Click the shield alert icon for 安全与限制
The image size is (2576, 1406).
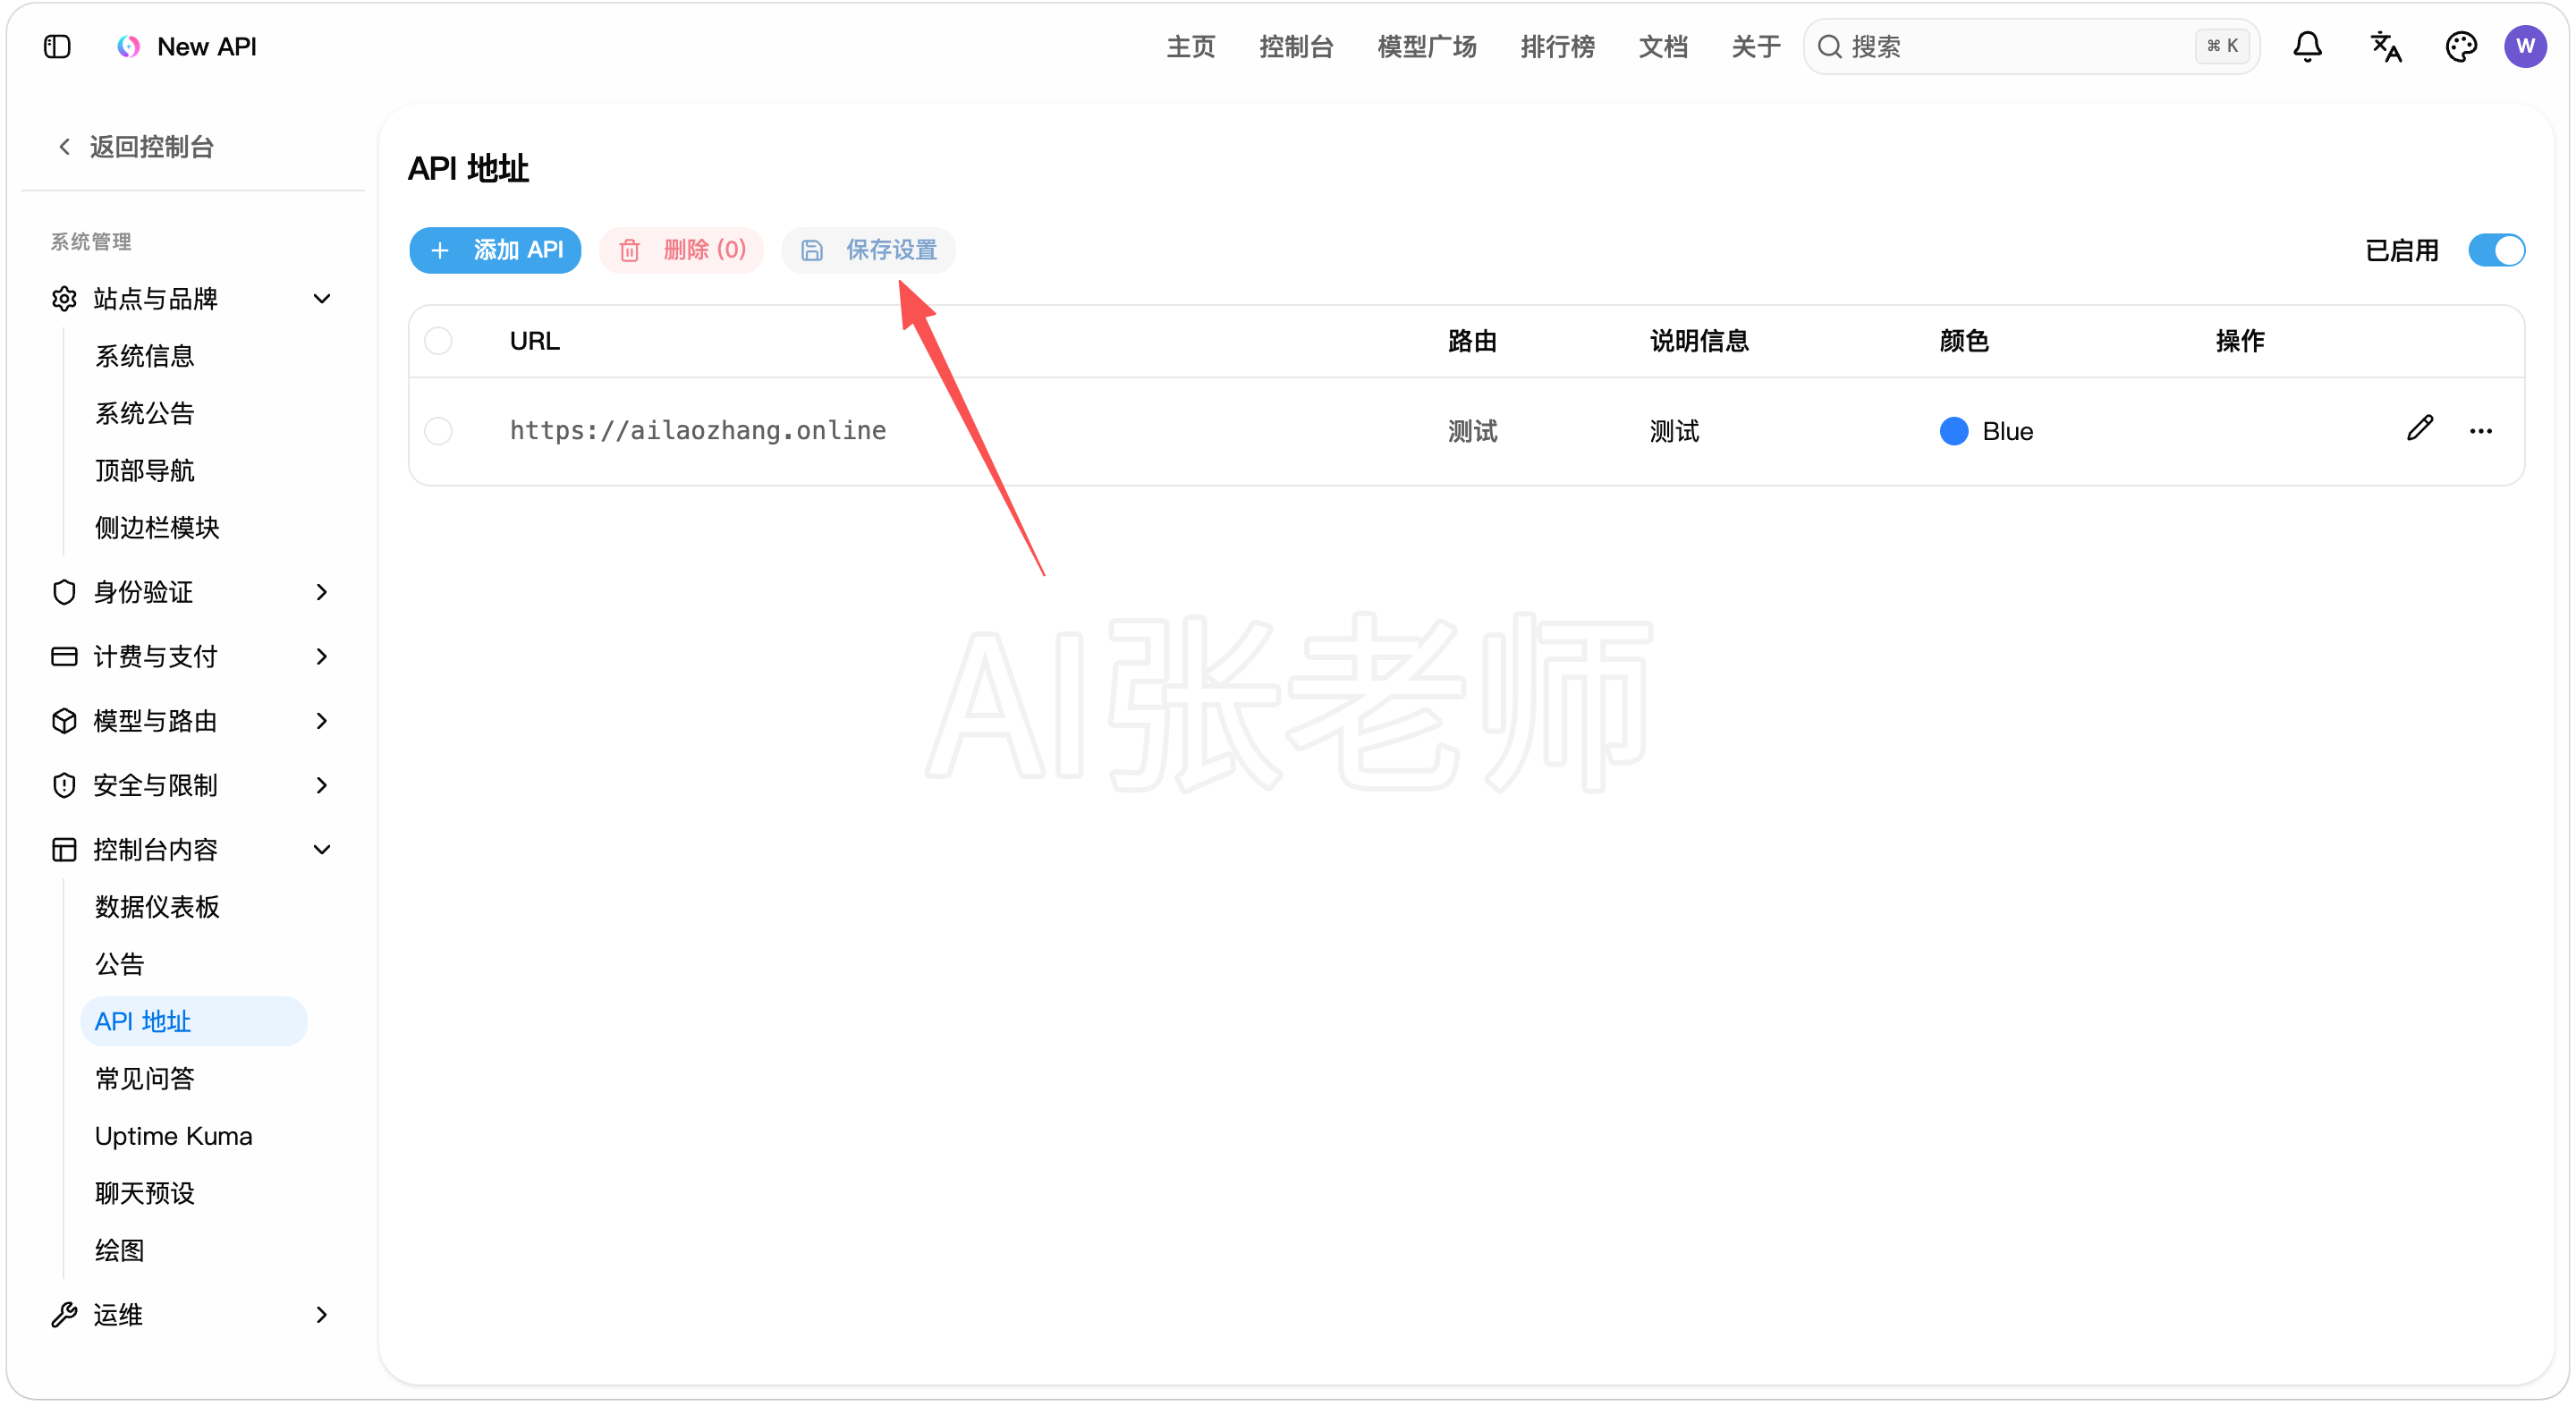[64, 786]
